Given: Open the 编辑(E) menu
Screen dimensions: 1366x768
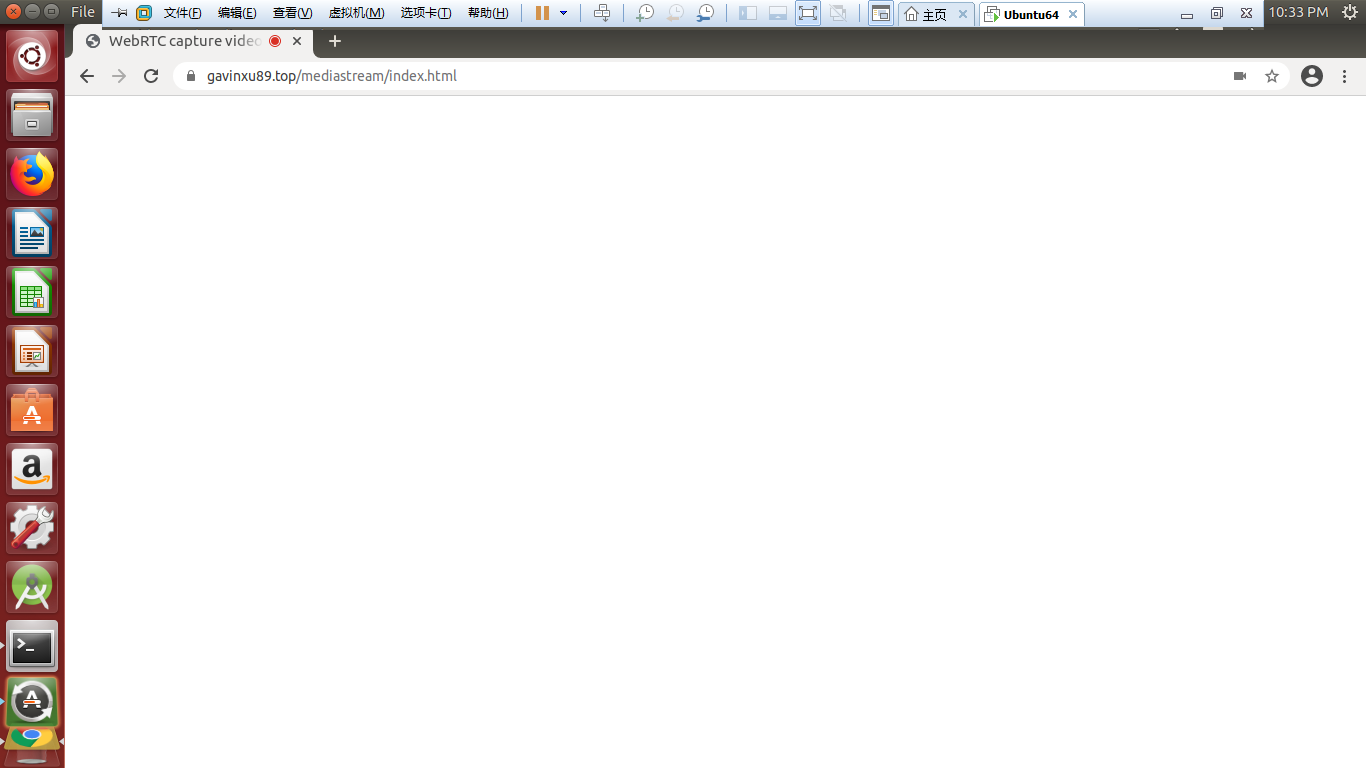Looking at the screenshot, I should [x=237, y=13].
